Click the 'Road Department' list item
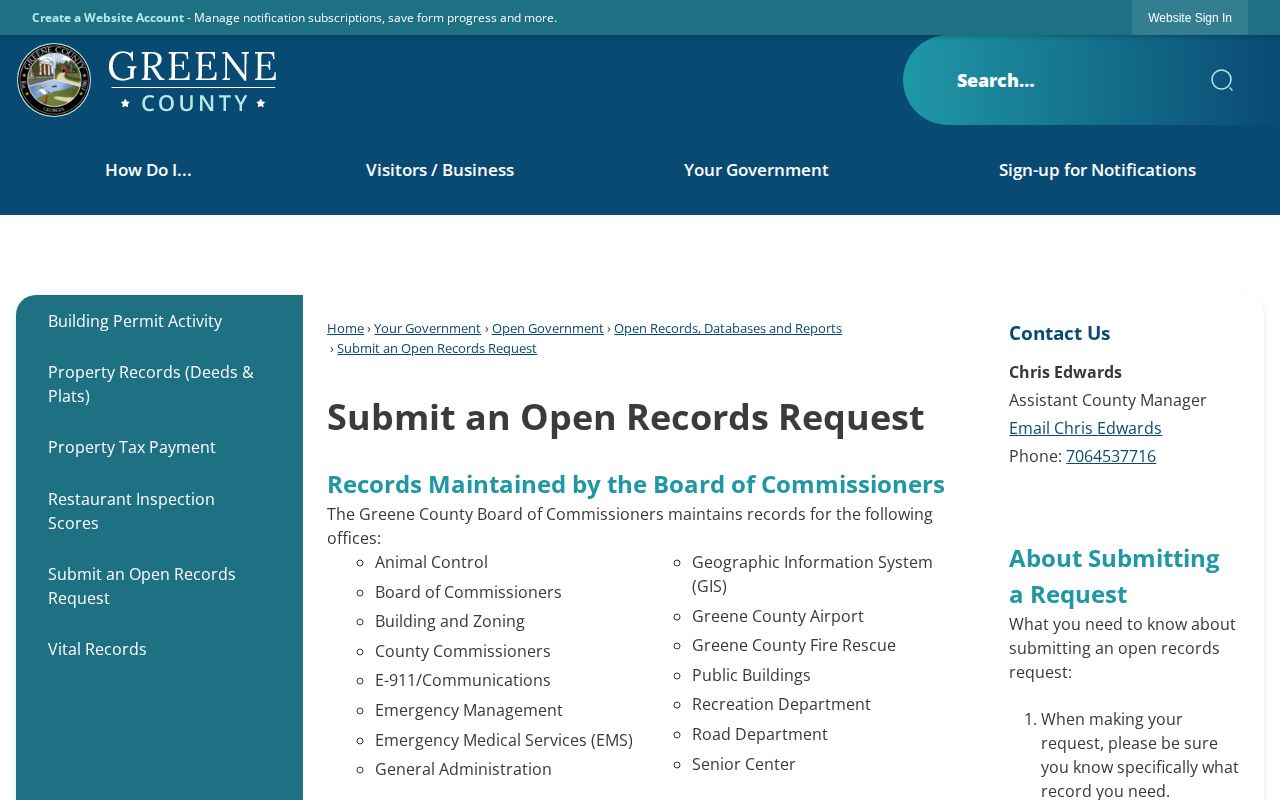1280x800 pixels. pos(760,734)
